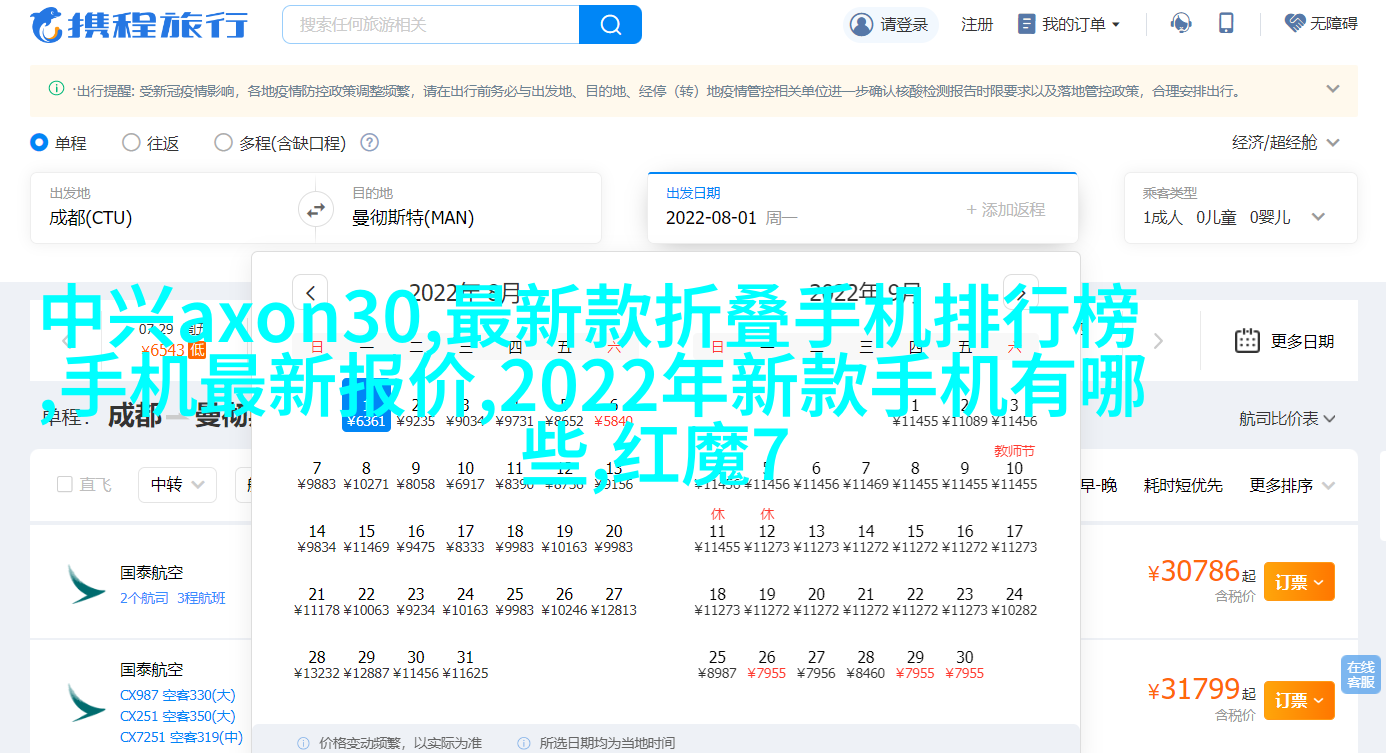Click the travel search input field
This screenshot has height=753, width=1386.
click(431, 24)
